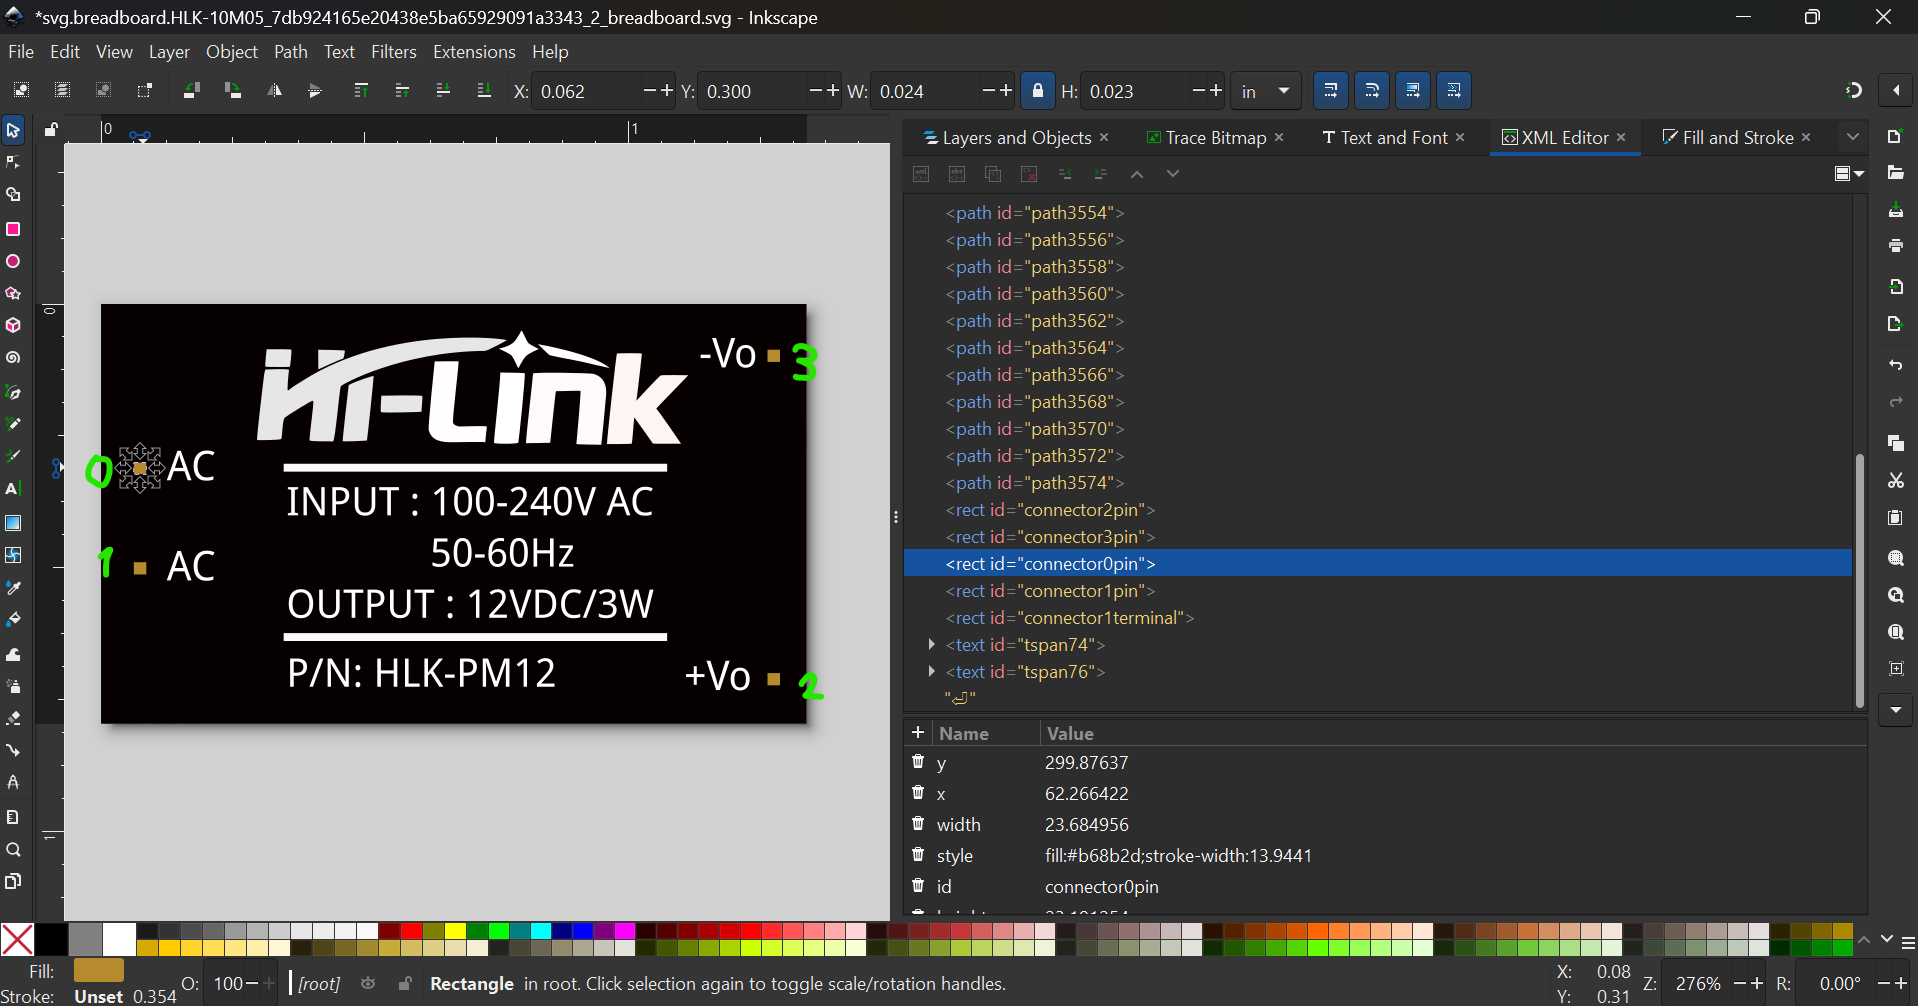Rotate selection 90° counter-clockwise
1918x1006 pixels.
(x=191, y=90)
